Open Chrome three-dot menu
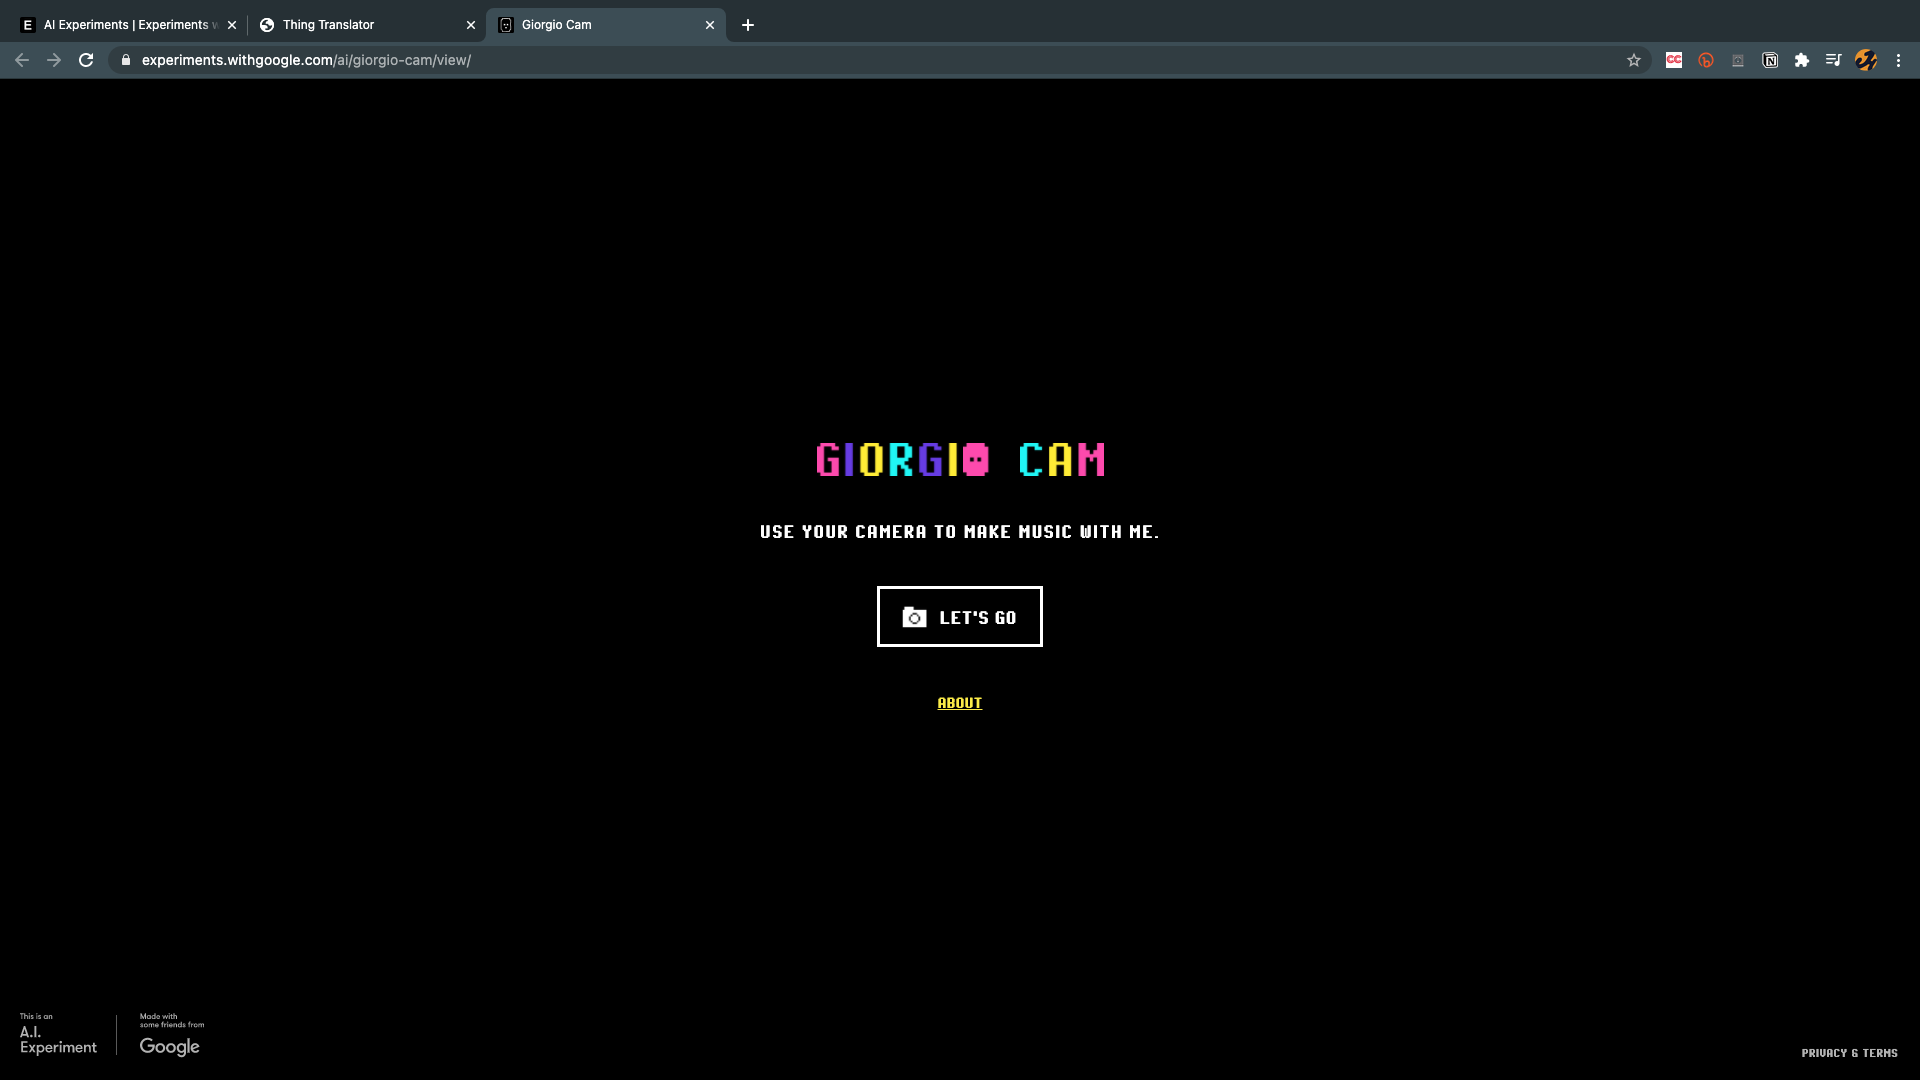The width and height of the screenshot is (1920, 1080). [x=1898, y=60]
